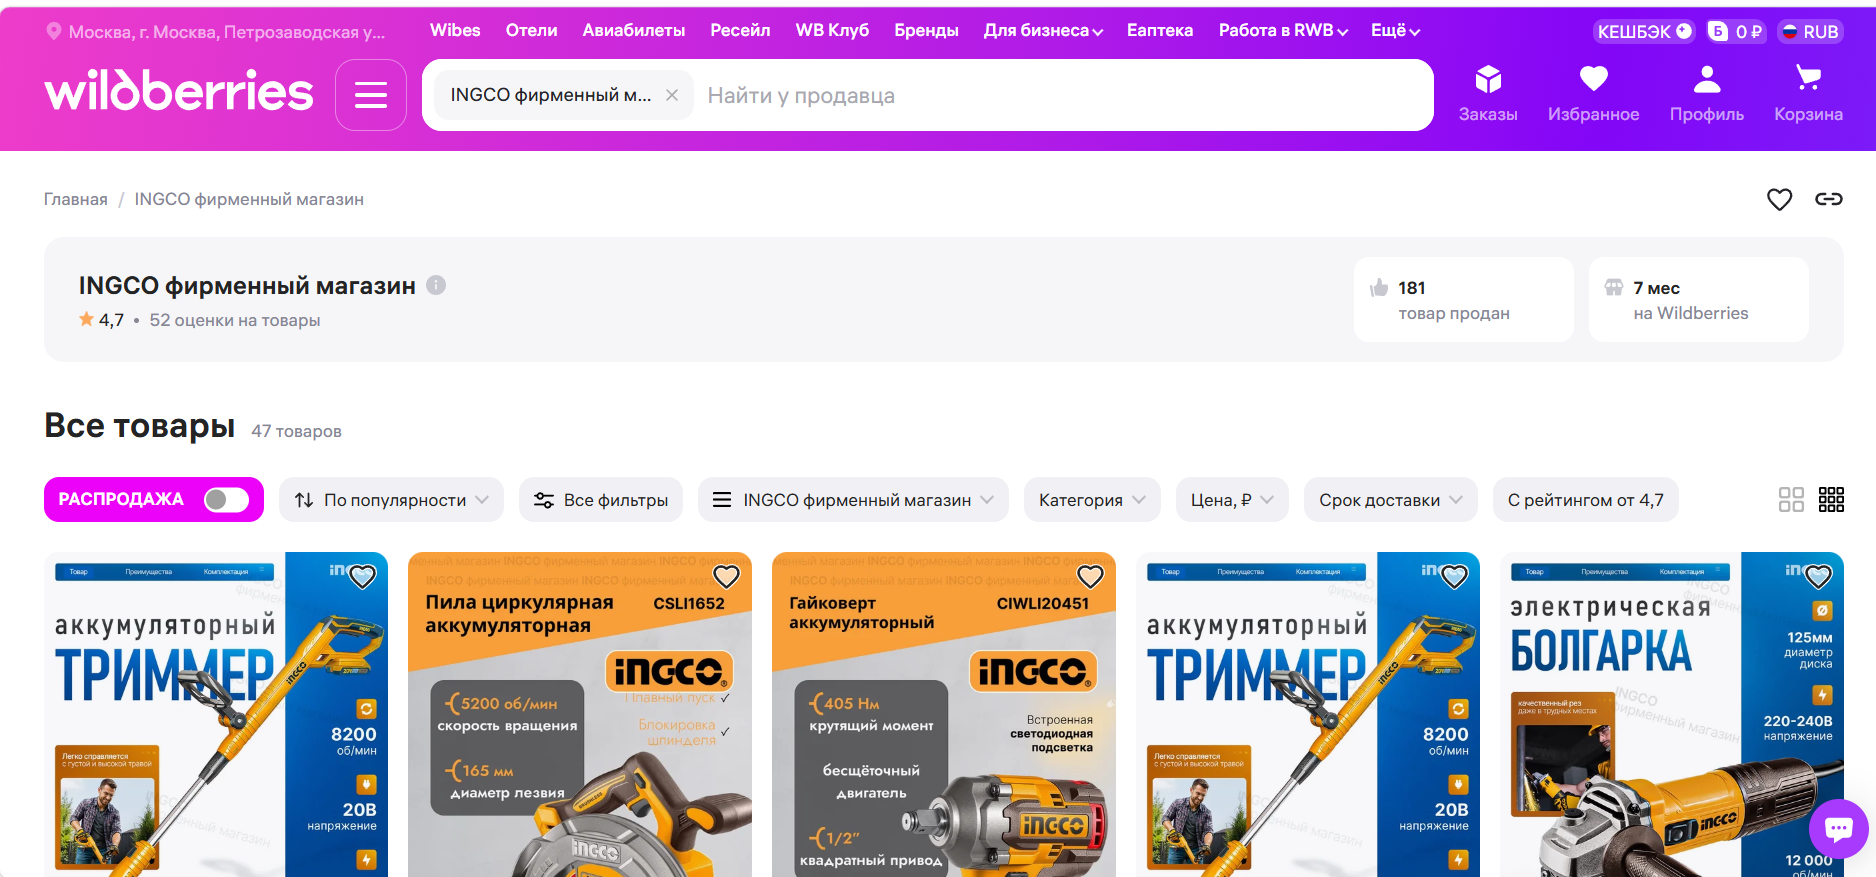Open the second аккумуляторный триммер product image

[x=1308, y=714]
